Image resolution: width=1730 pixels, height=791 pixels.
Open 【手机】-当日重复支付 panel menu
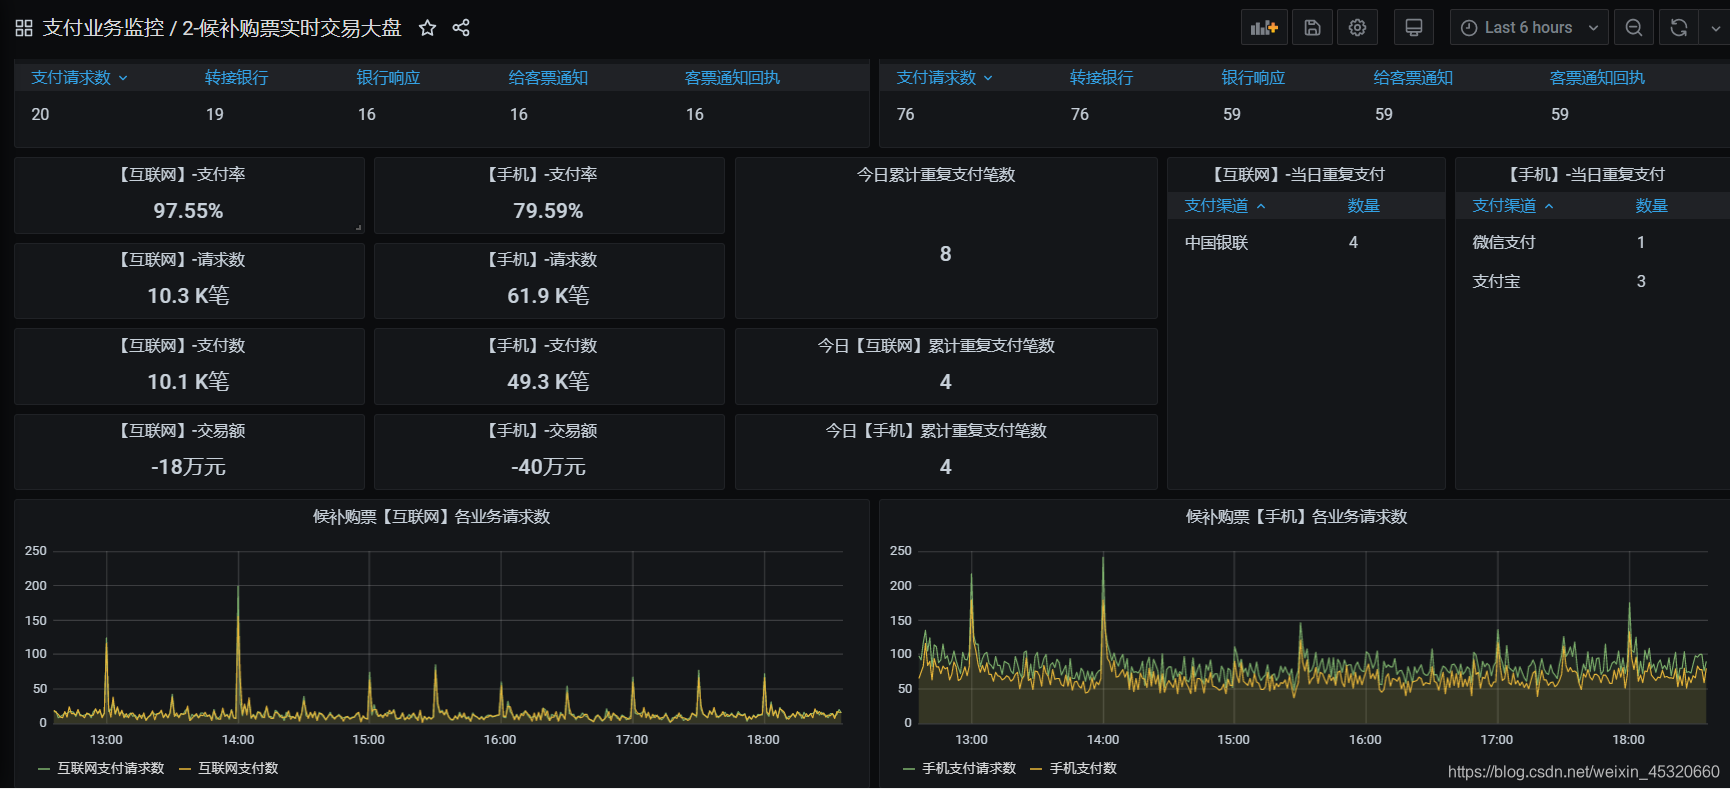(1586, 175)
